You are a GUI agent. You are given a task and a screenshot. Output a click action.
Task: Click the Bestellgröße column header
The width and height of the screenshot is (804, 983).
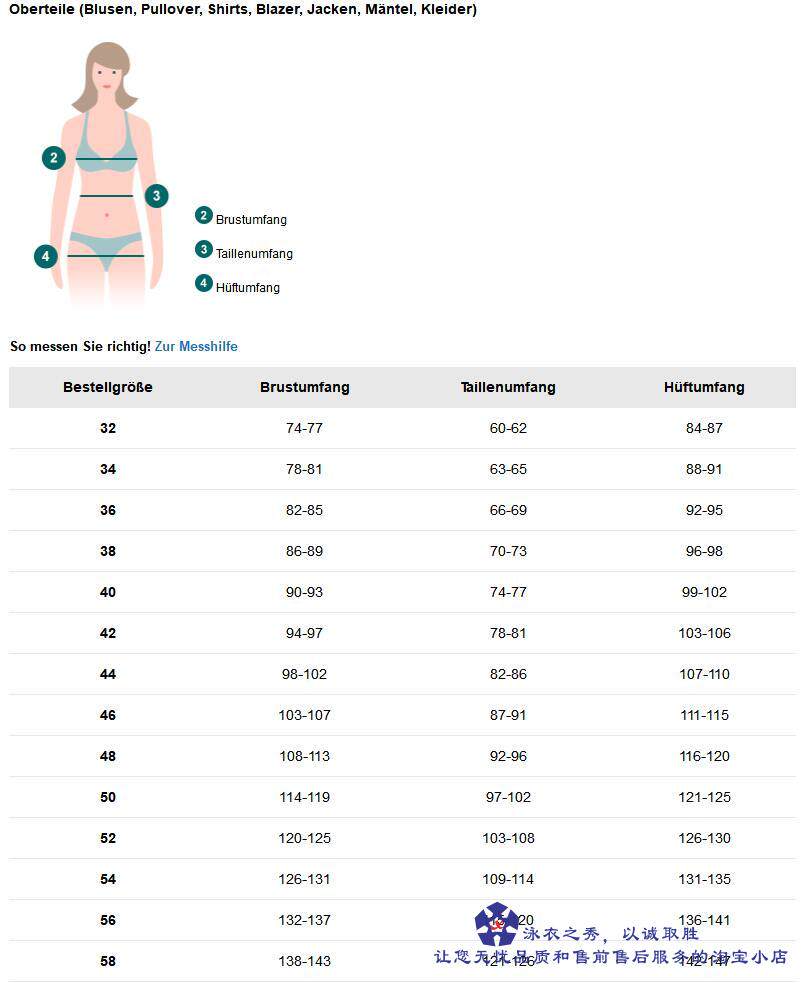108,388
